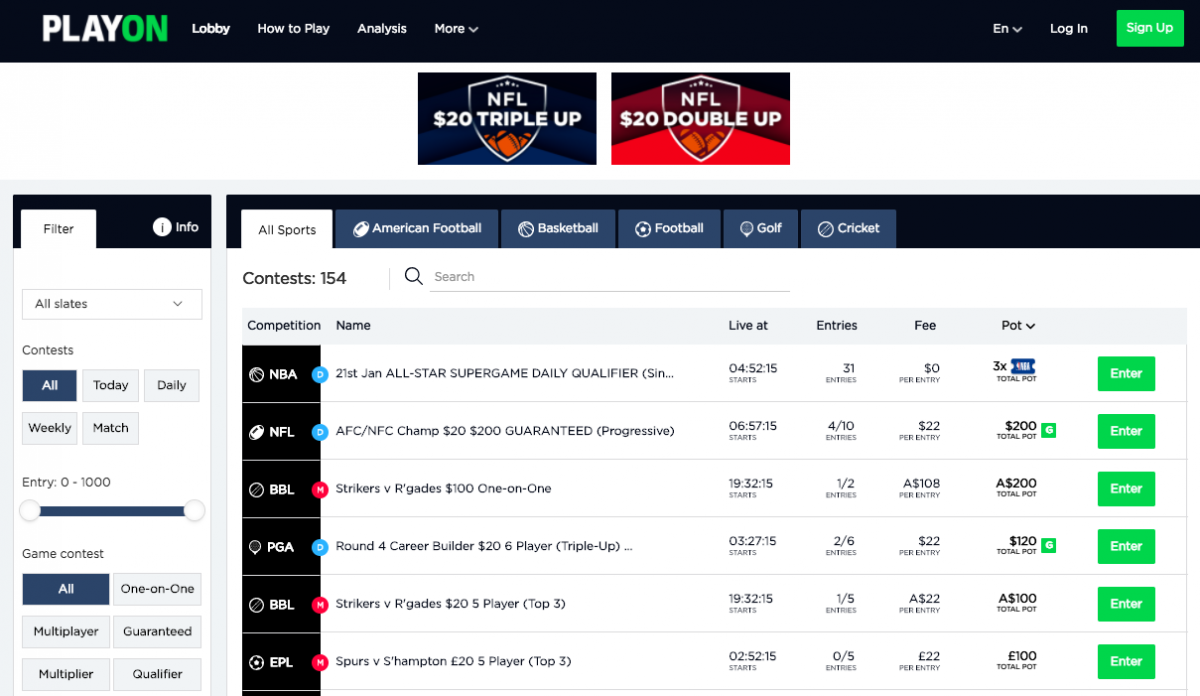This screenshot has width=1200, height=696.
Task: Click the red M badge on Strikers $100 row
Action: 320,490
